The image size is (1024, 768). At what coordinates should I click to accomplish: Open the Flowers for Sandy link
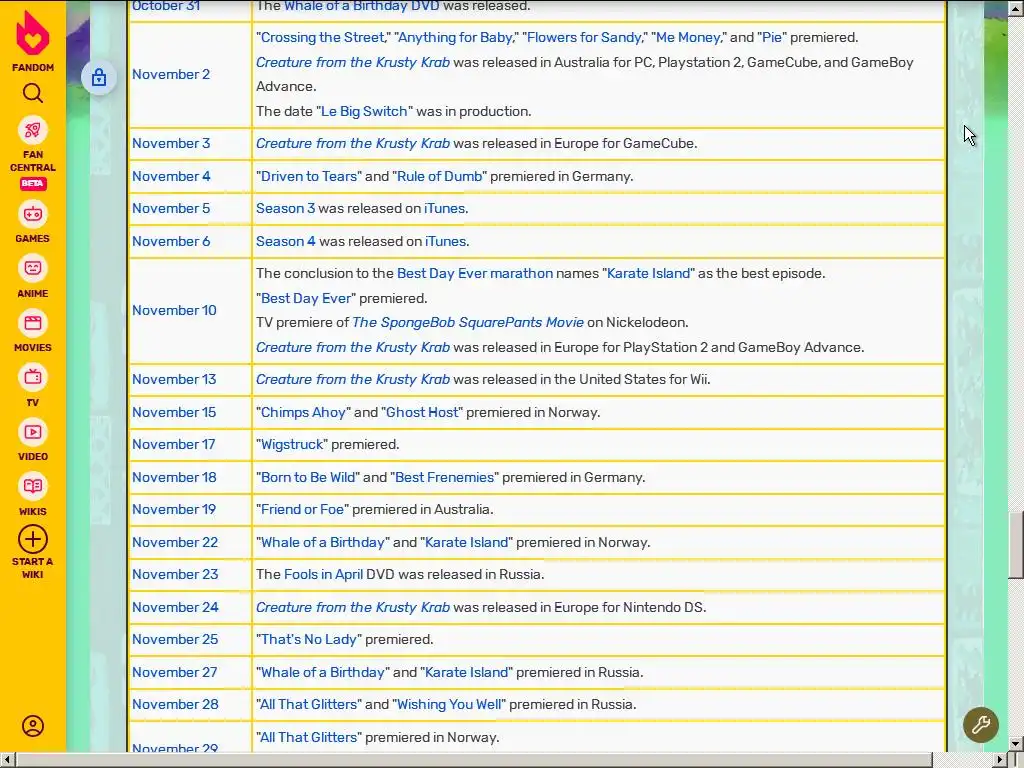point(584,38)
